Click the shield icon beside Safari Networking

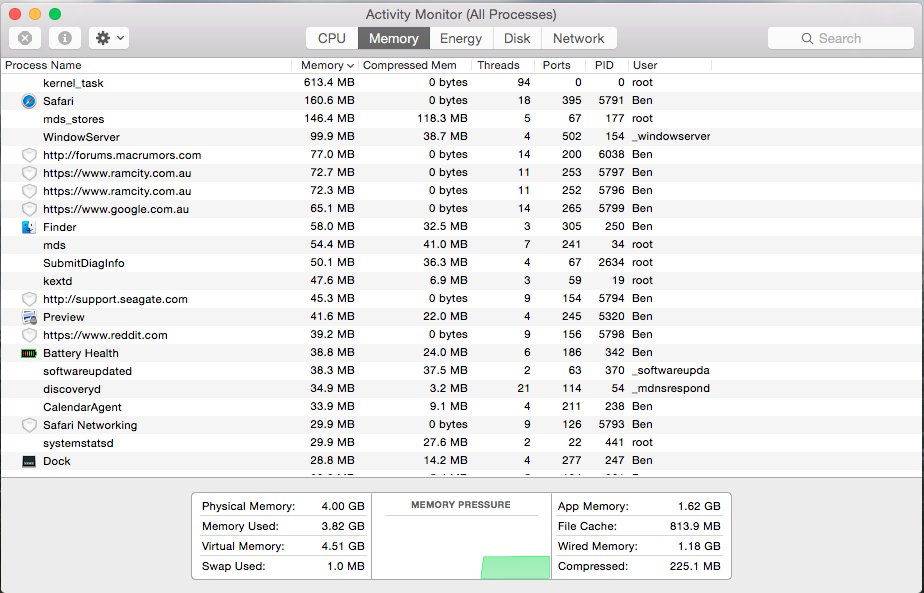[29, 425]
